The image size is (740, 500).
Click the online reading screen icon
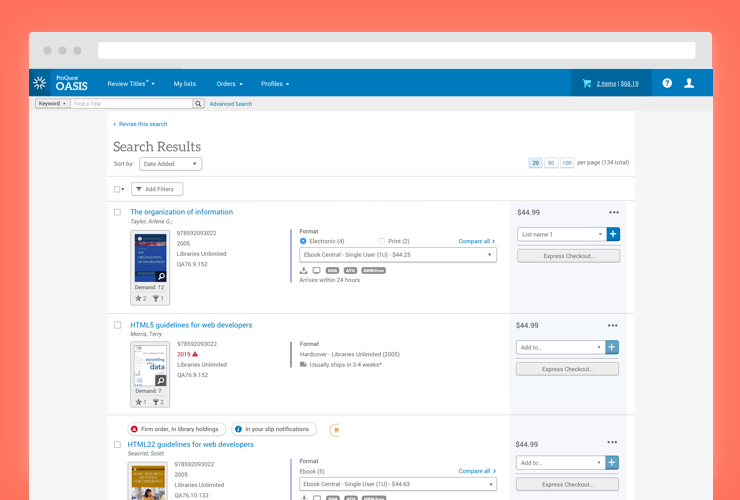(x=317, y=271)
